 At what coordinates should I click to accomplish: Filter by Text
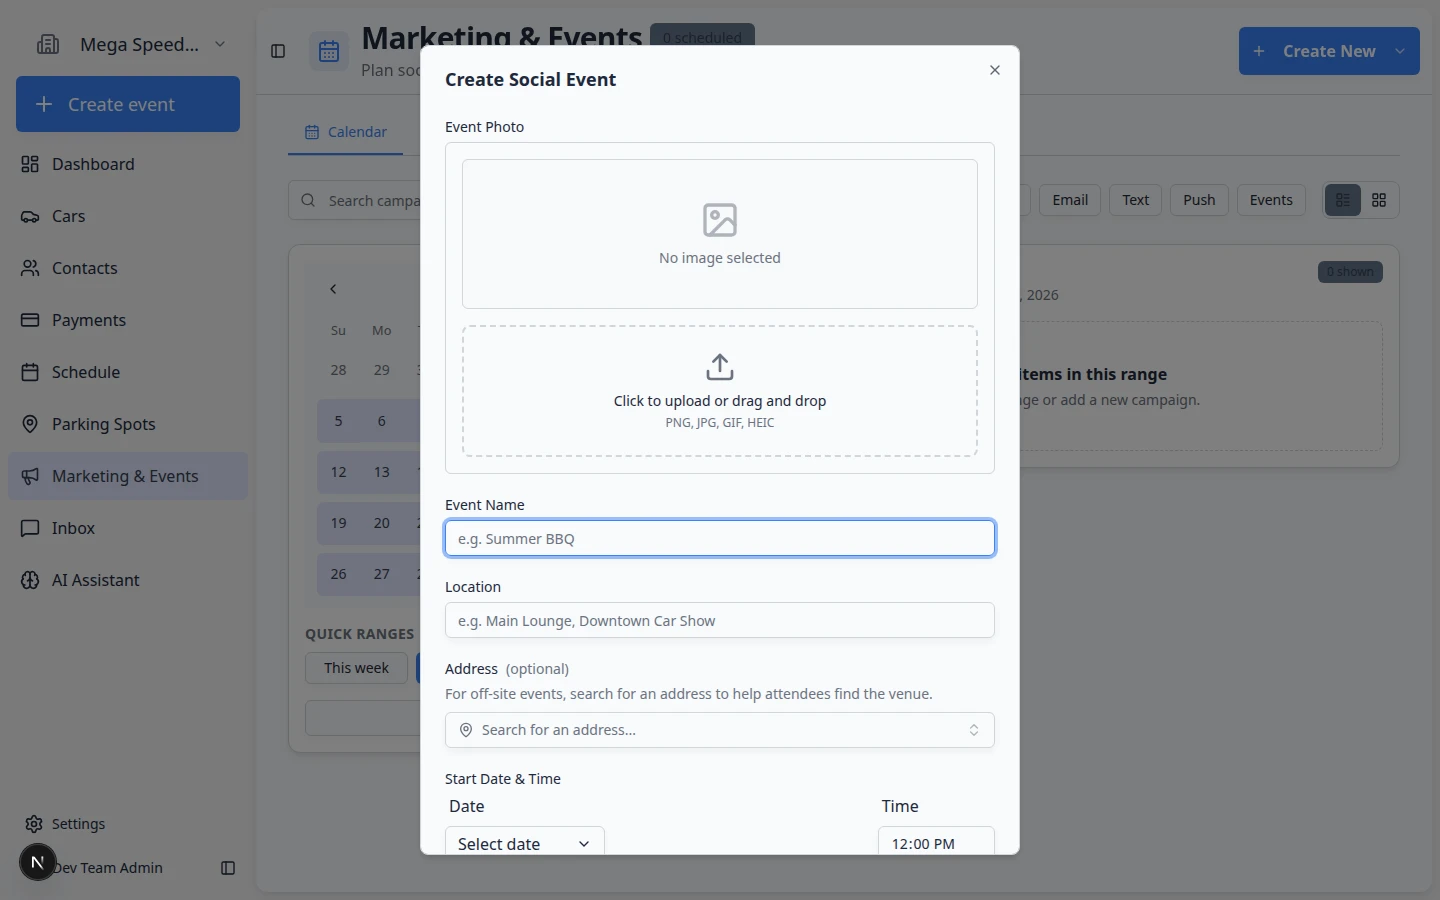[1135, 200]
